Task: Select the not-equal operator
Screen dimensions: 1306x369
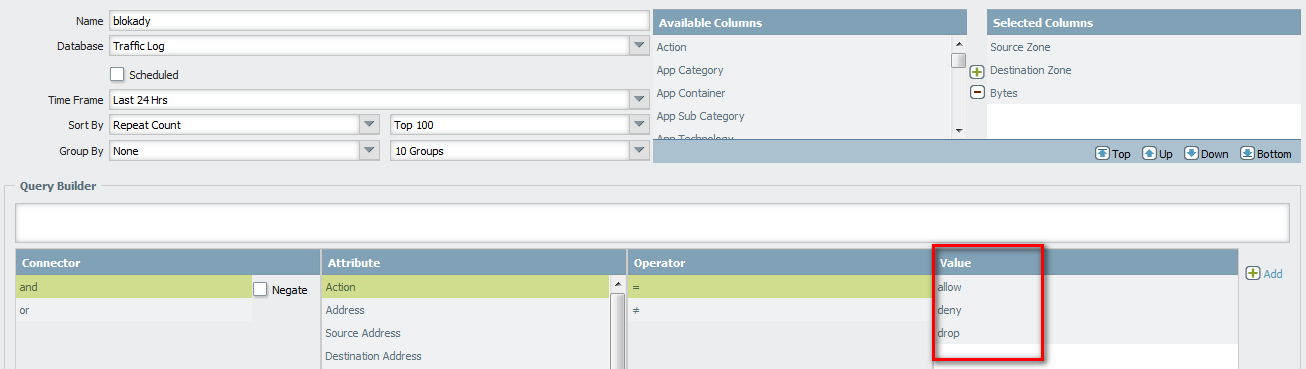Action: (x=780, y=310)
